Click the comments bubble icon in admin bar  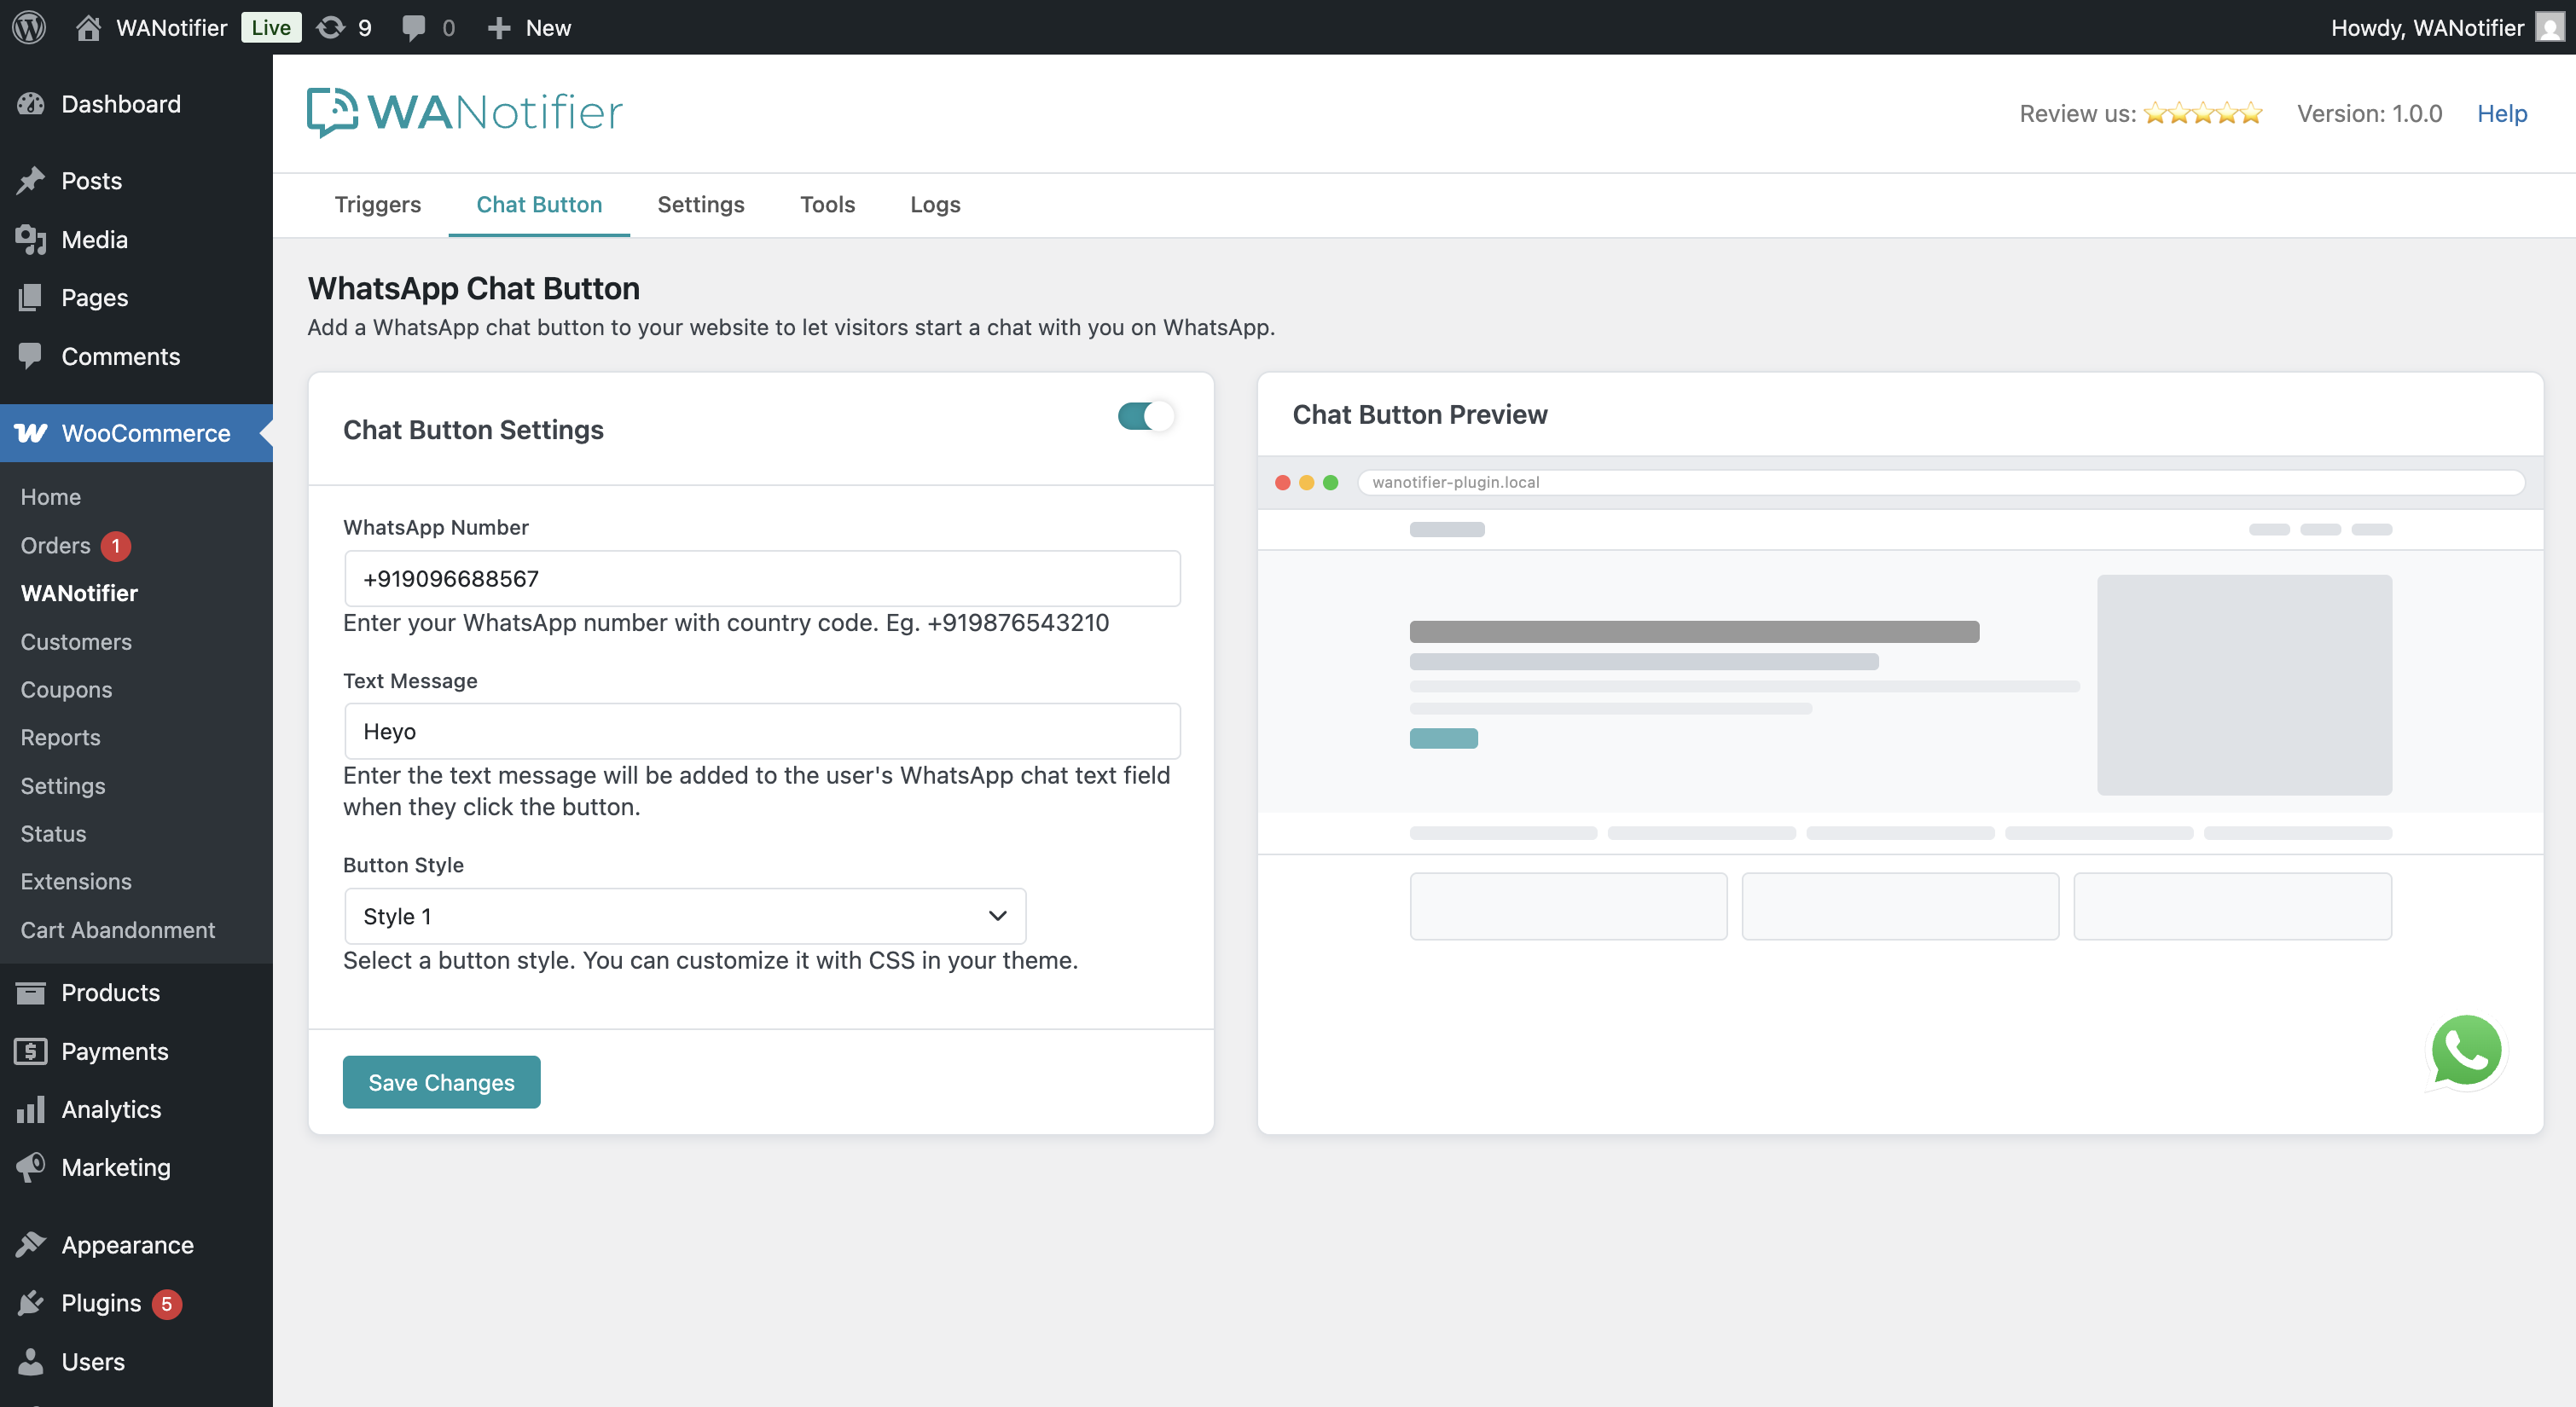tap(414, 27)
